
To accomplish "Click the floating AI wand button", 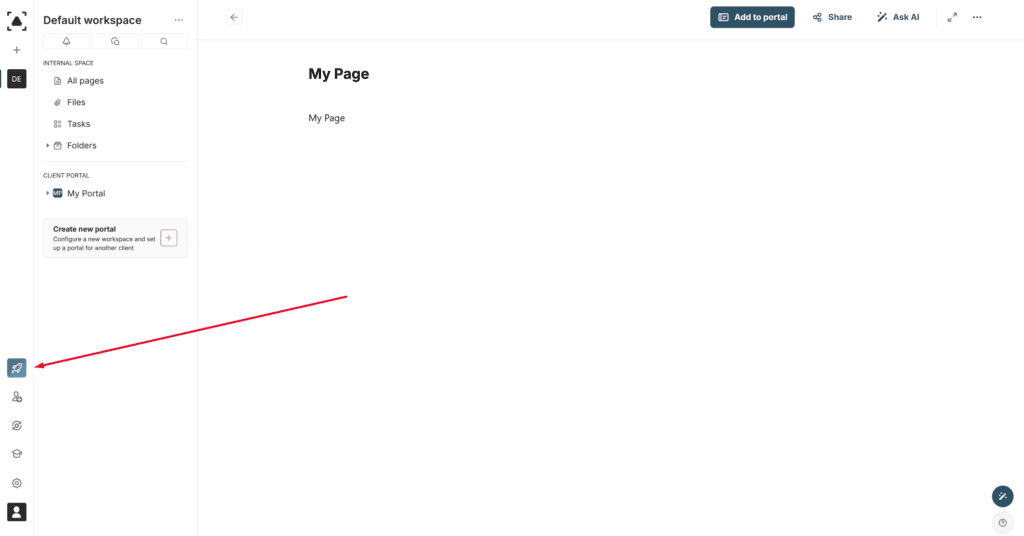I will (x=1002, y=496).
